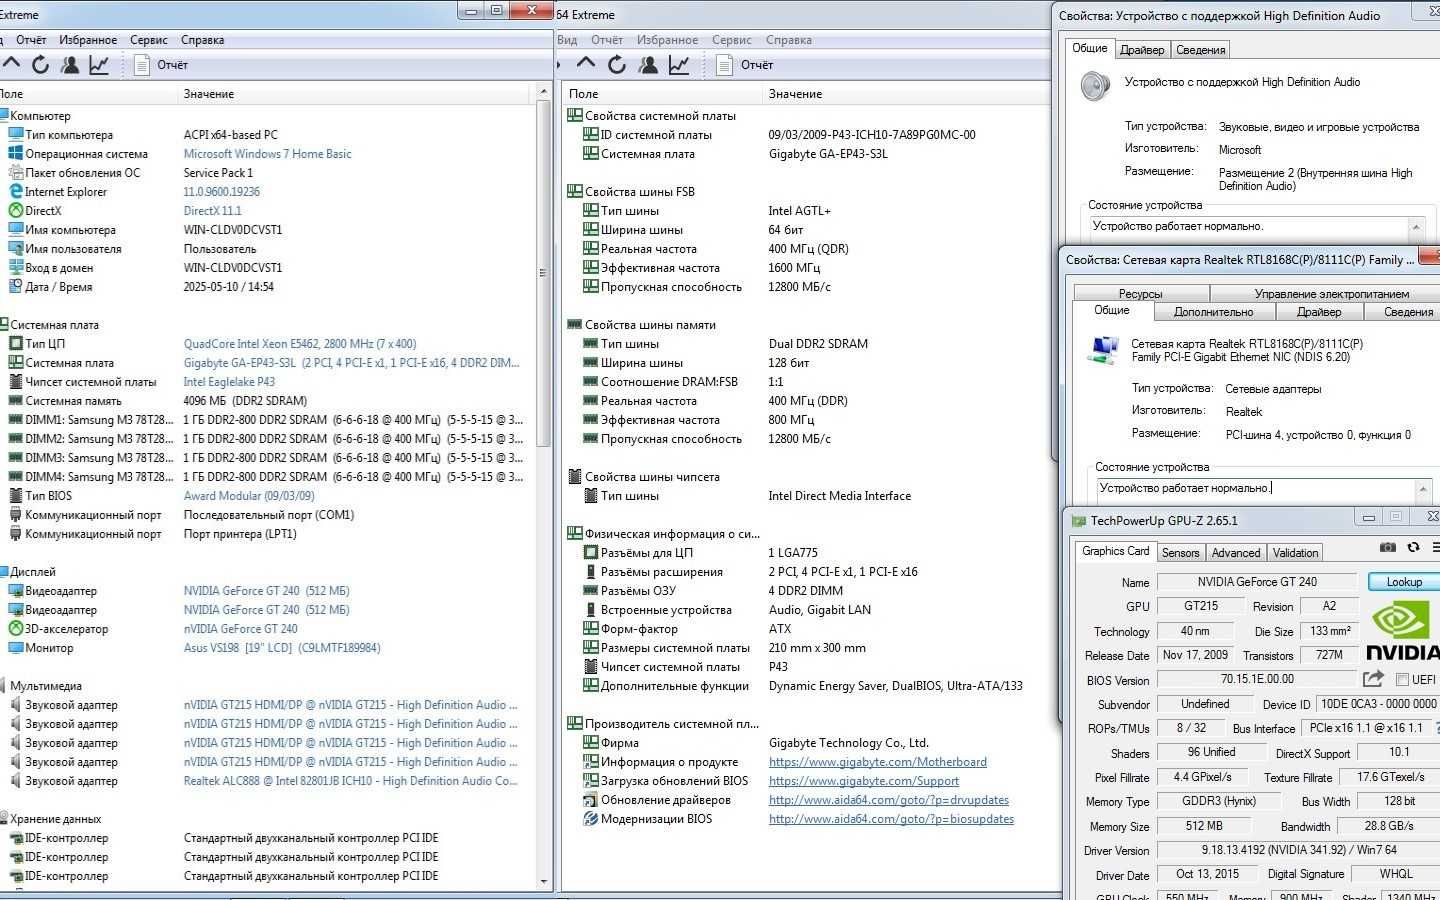Click the icon beside Обновление драйверов
Image resolution: width=1440 pixels, height=900 pixels.
591,799
